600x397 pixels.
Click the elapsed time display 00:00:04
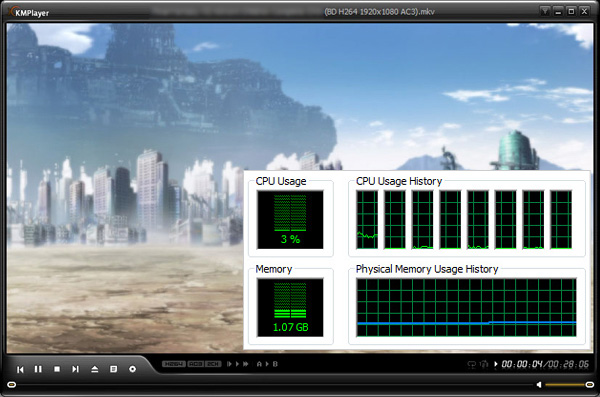[x=522, y=364]
